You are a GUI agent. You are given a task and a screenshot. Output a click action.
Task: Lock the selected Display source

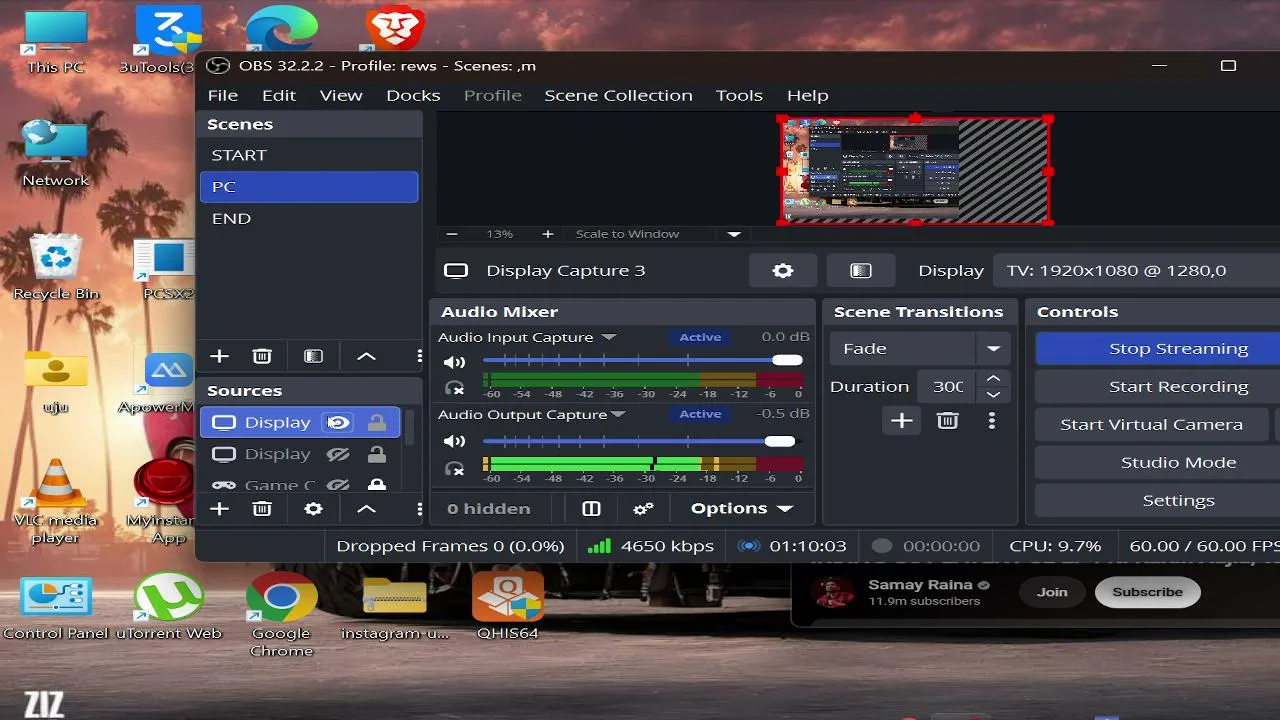[377, 423]
